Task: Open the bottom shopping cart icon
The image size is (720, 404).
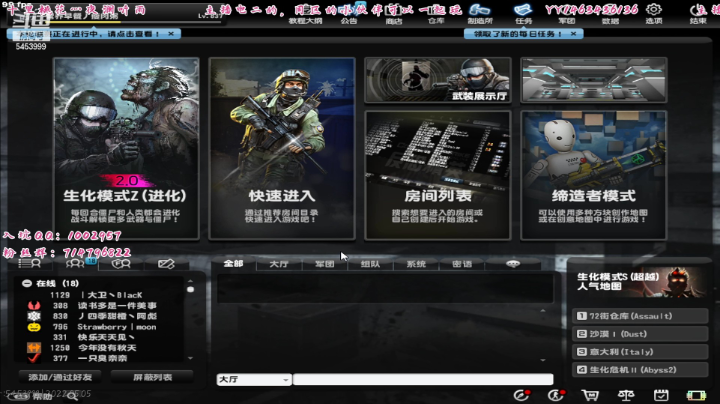Action: pyautogui.click(x=590, y=395)
